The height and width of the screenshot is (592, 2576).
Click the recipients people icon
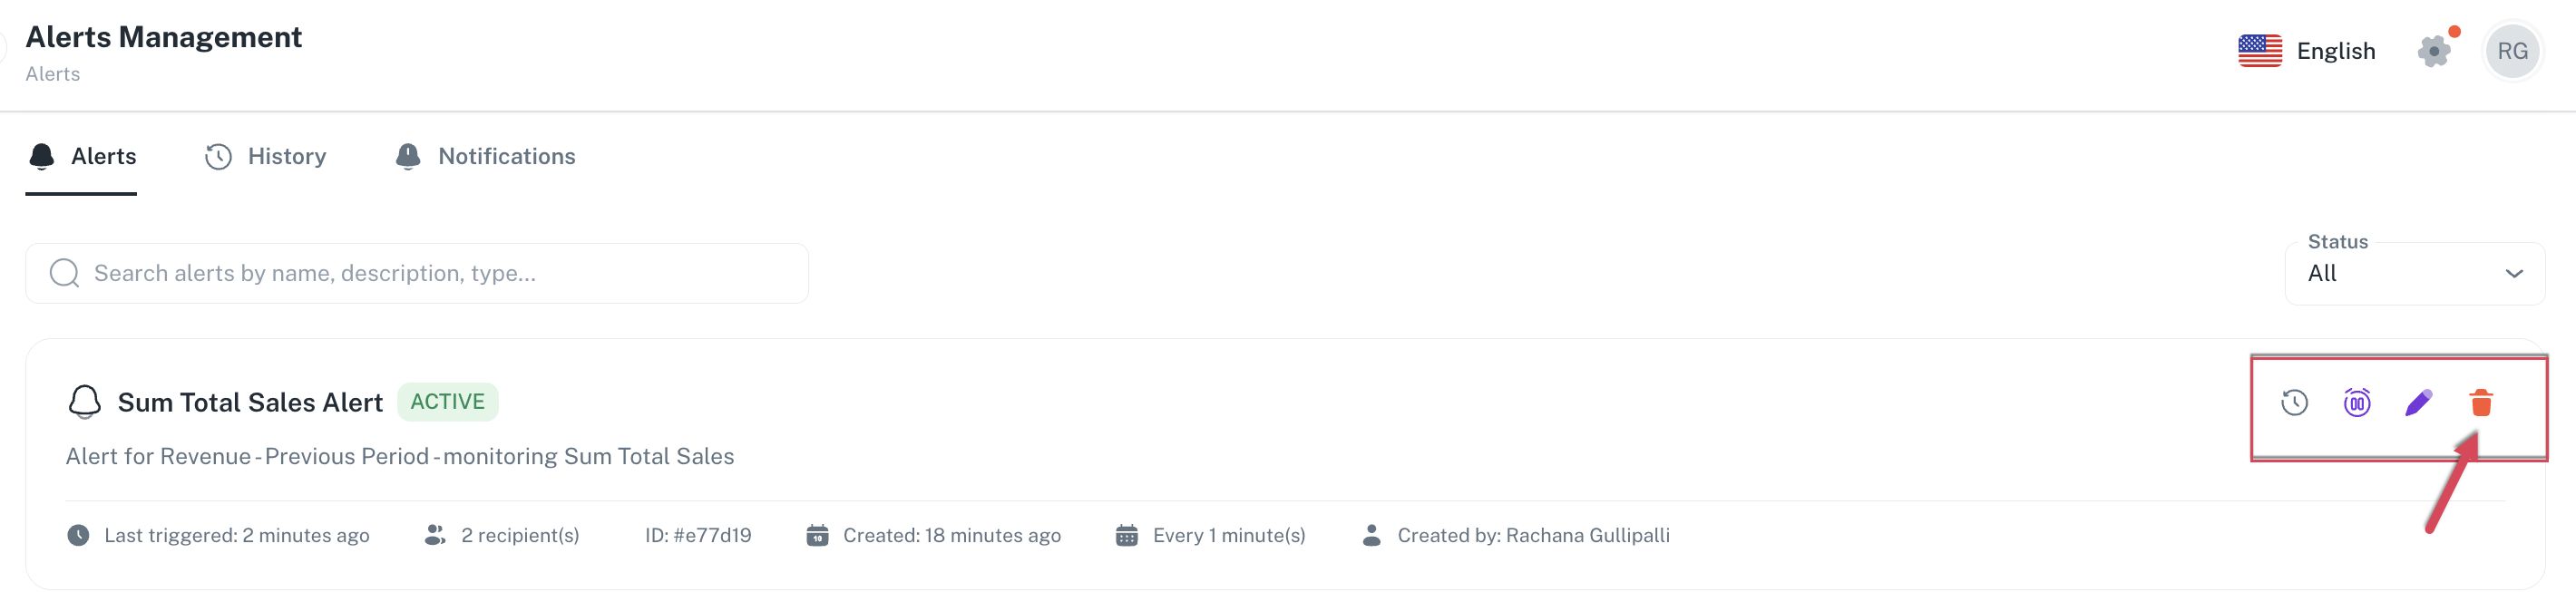(x=434, y=535)
